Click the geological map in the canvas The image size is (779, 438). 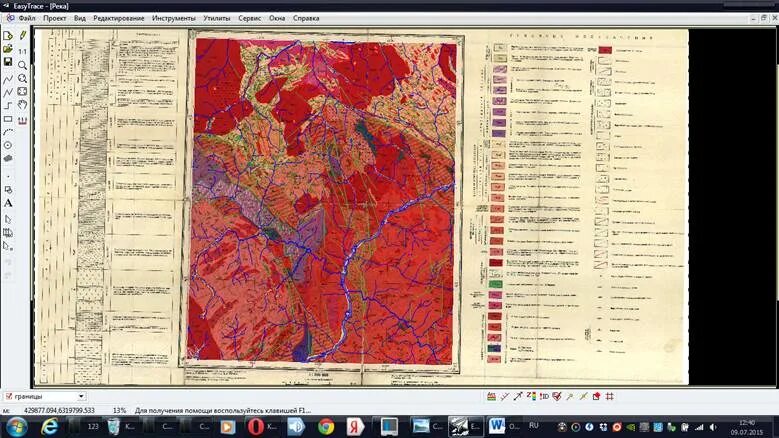pos(321,201)
